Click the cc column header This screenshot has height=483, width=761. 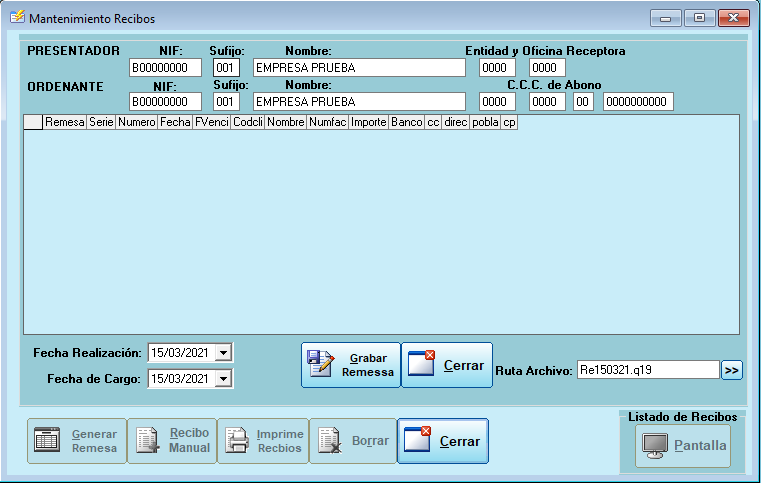tap(433, 122)
